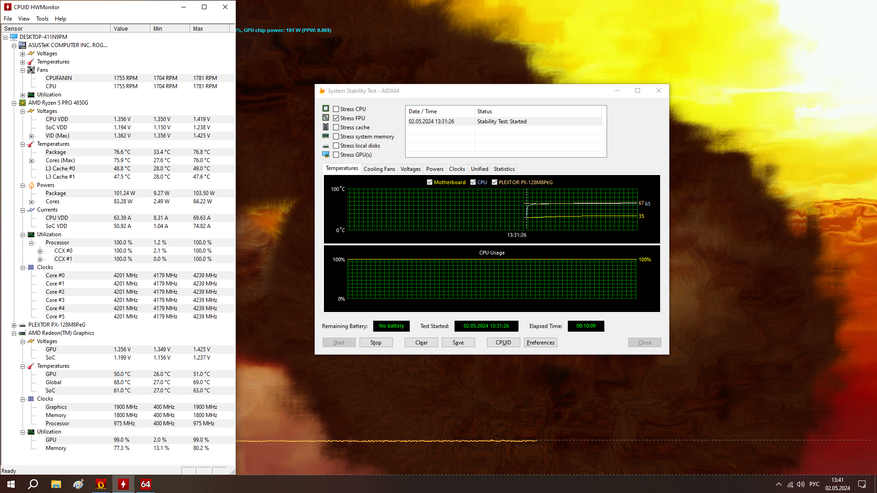Open the Tools menu in HWMonitor

[42, 18]
